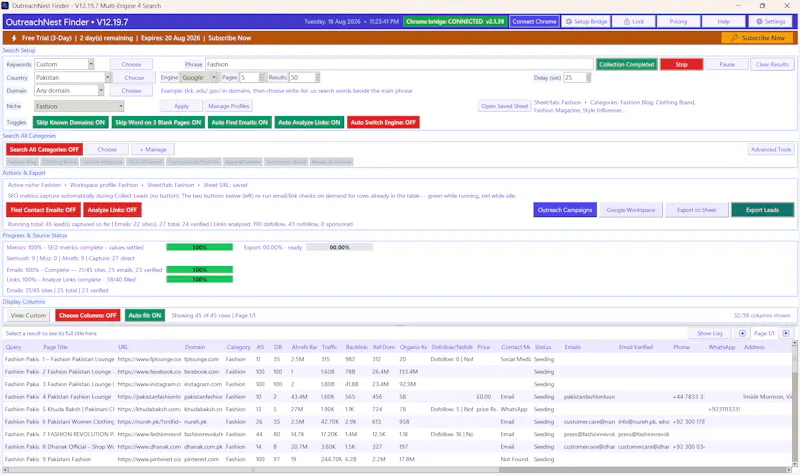Click the Pause button
The width and height of the screenshot is (800, 475).
[727, 64]
